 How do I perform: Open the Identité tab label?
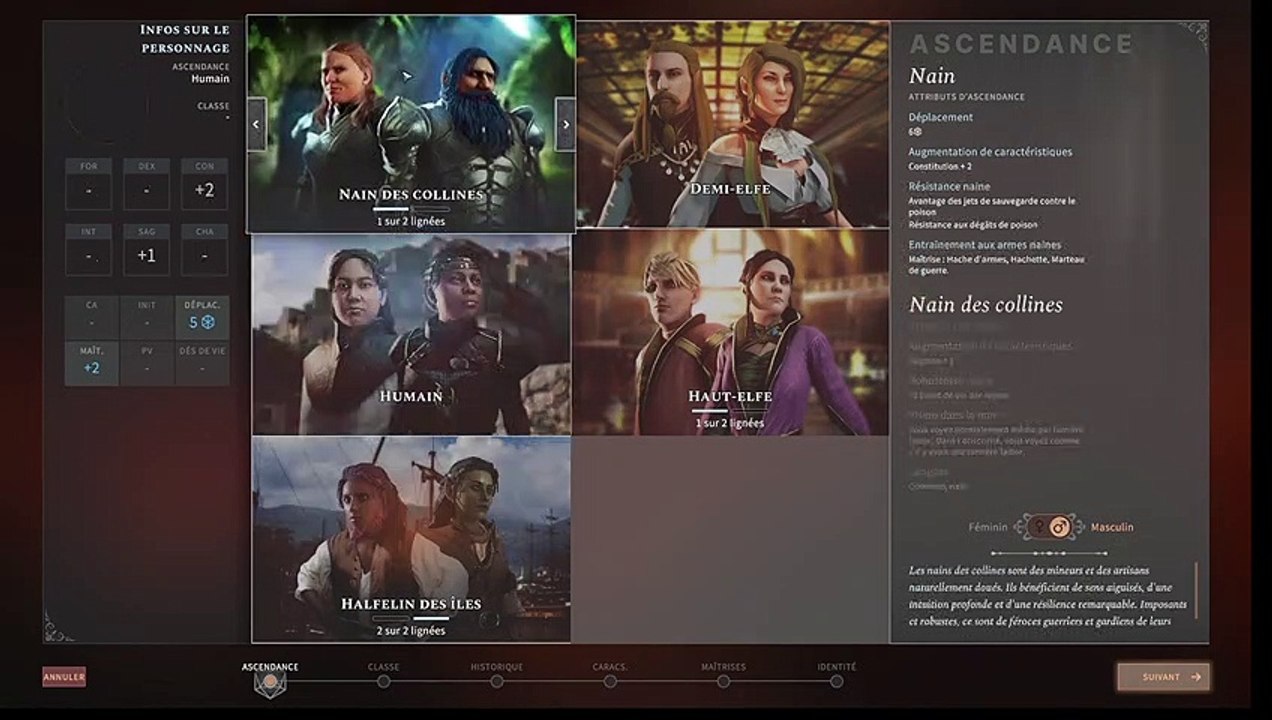[x=836, y=667]
